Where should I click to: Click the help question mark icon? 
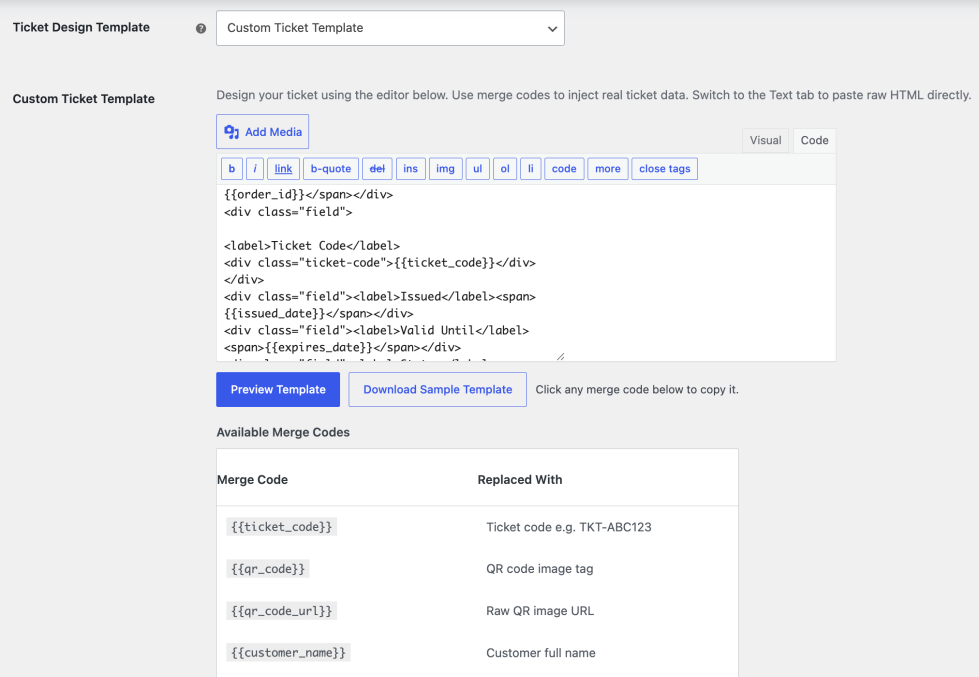pyautogui.click(x=200, y=28)
